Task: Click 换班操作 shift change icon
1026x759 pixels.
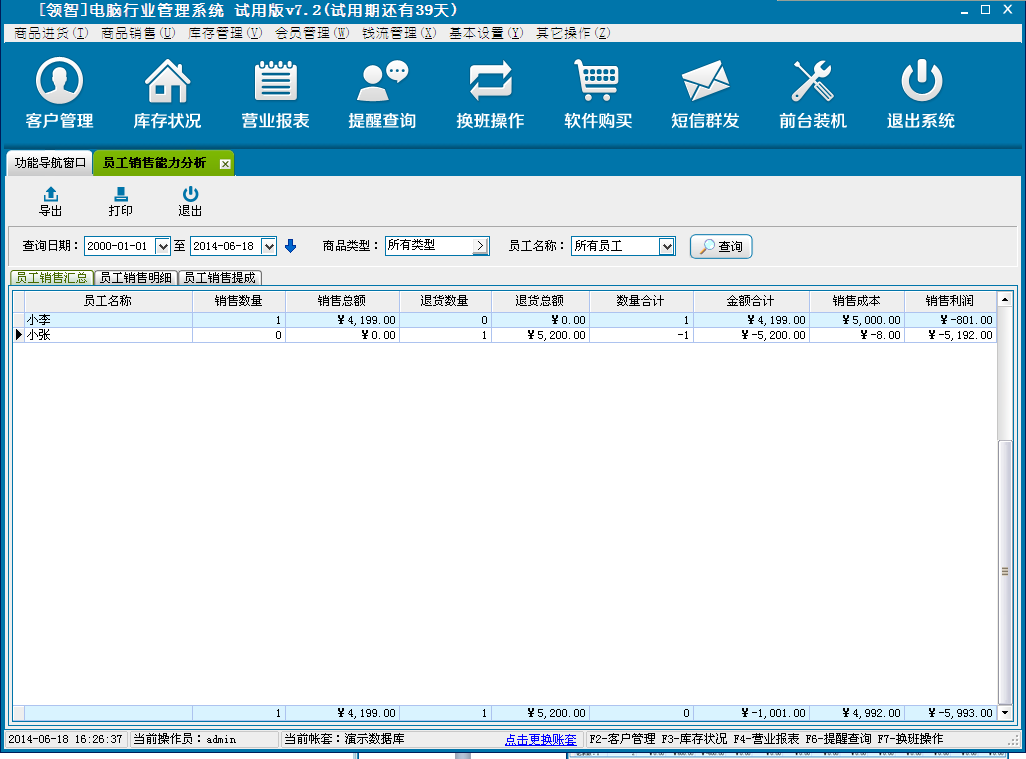Action: 490,82
